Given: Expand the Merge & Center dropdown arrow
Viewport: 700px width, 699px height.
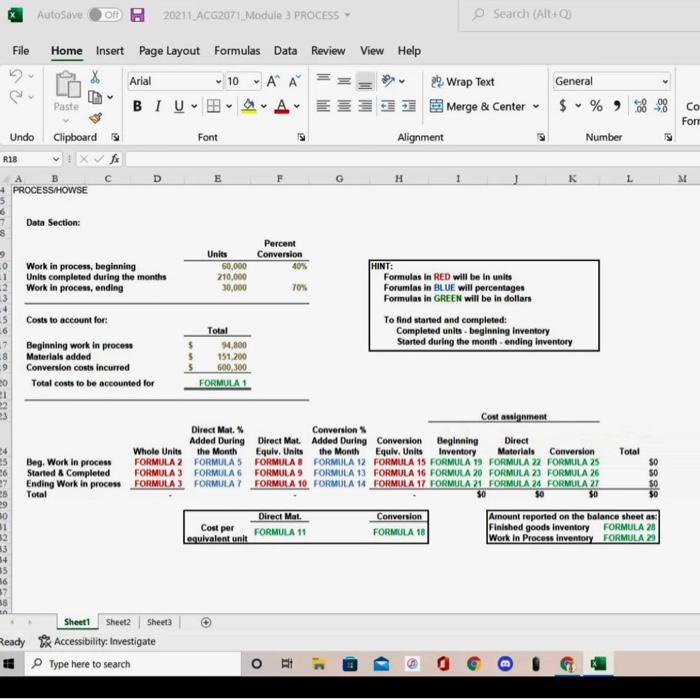Looking at the screenshot, I should [x=536, y=106].
